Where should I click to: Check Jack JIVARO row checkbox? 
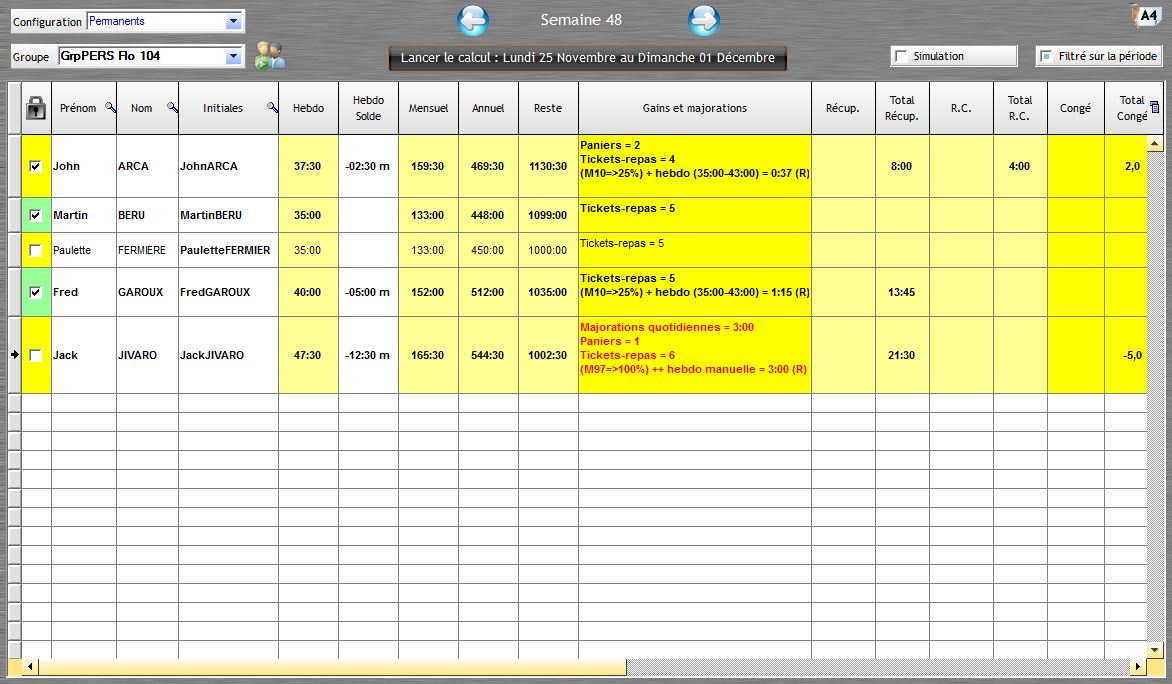coord(35,355)
